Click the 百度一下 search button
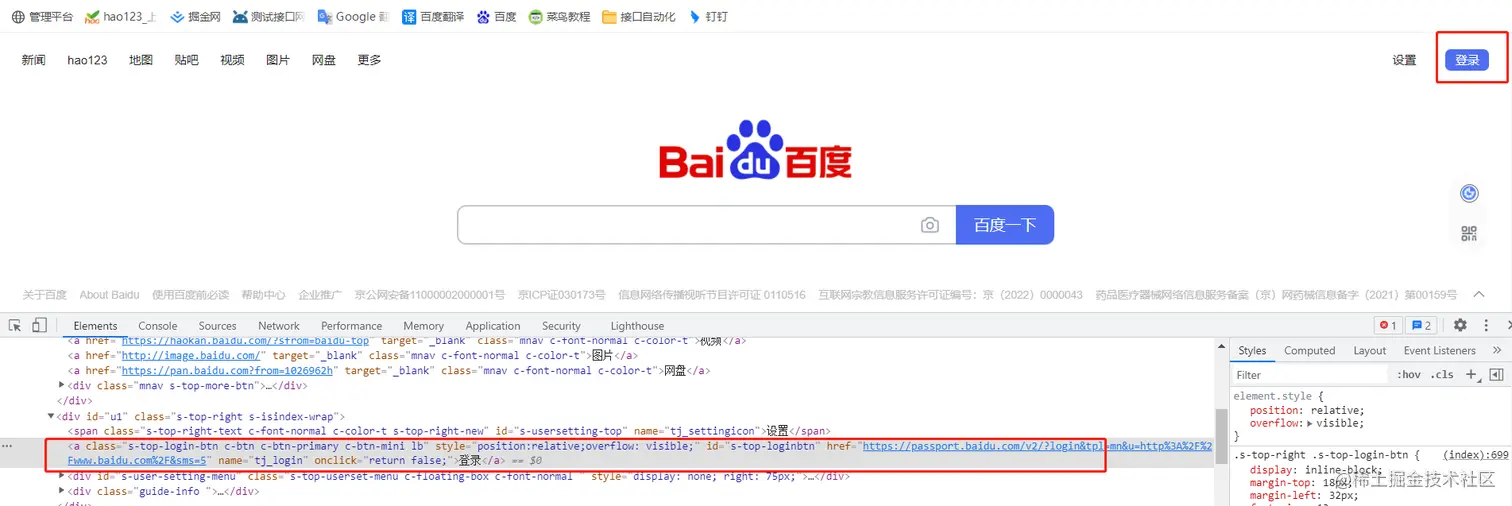This screenshot has height=506, width=1512. pos(1005,225)
